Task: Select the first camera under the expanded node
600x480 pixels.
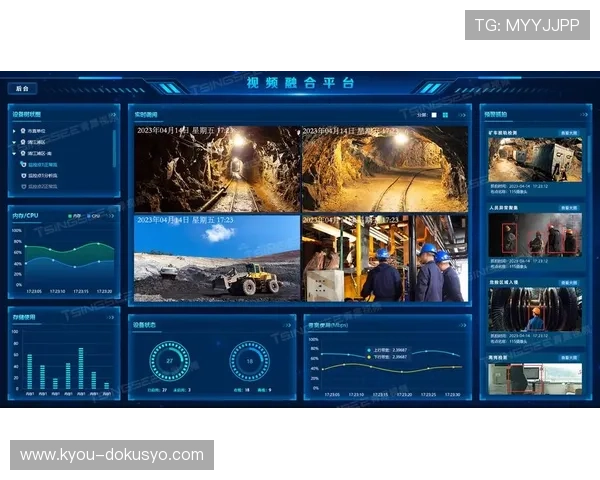Action: point(40,164)
